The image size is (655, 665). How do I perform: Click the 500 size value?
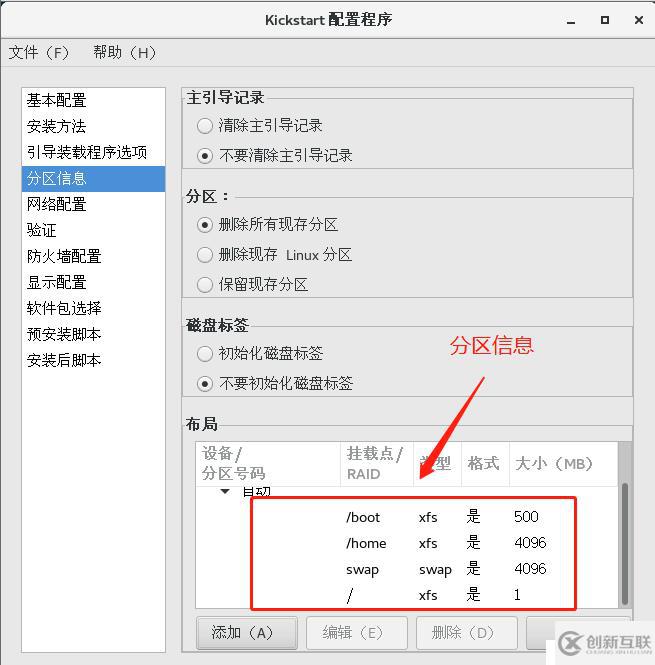click(526, 517)
